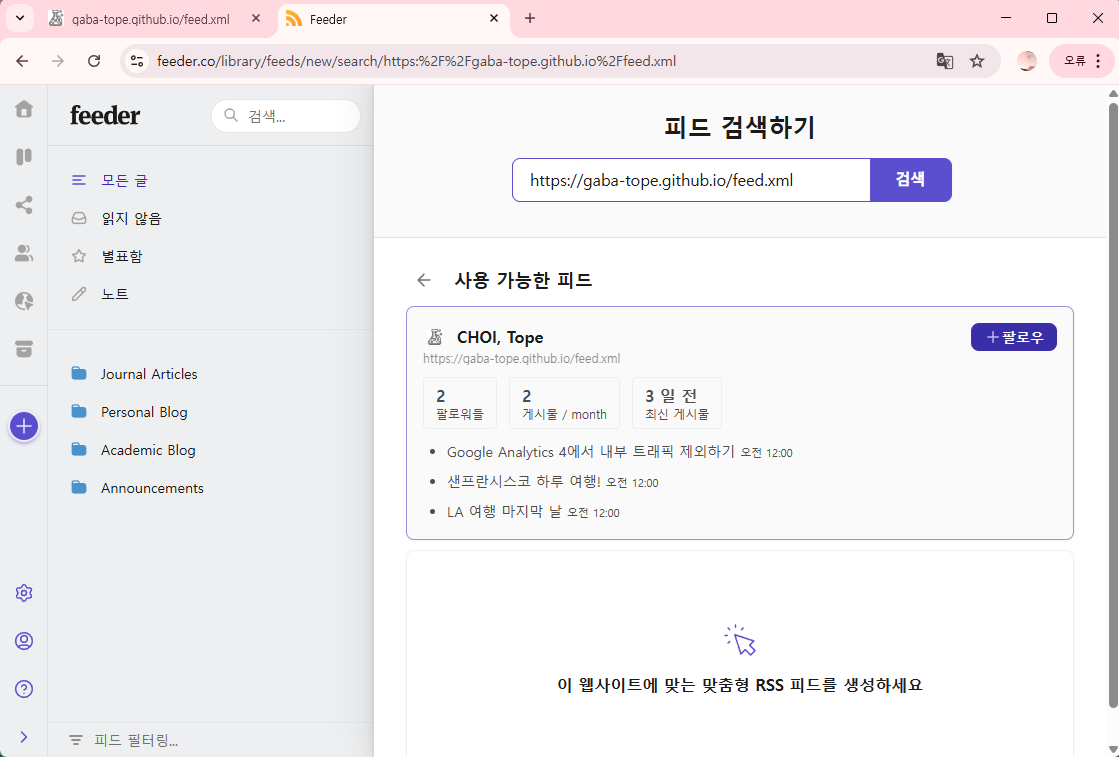Click the 팔로우 follow button
The image size is (1119, 757).
pyautogui.click(x=1013, y=337)
